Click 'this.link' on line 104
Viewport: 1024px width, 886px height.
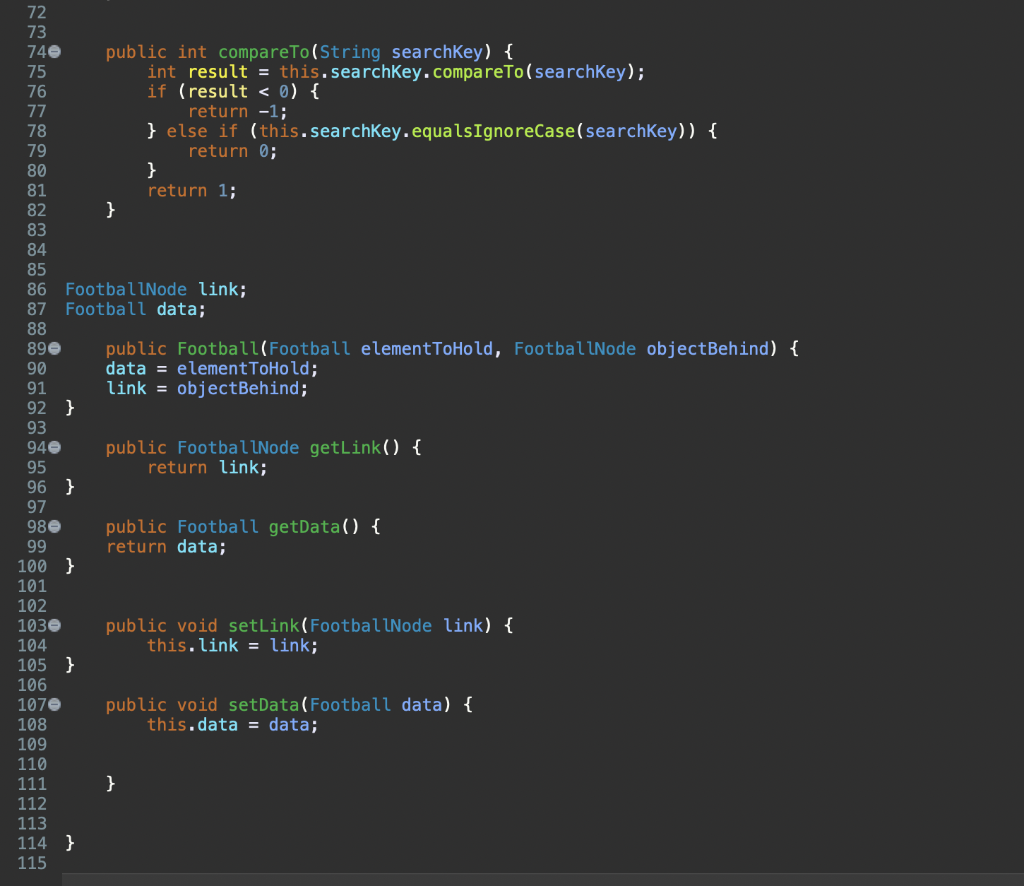(x=193, y=646)
